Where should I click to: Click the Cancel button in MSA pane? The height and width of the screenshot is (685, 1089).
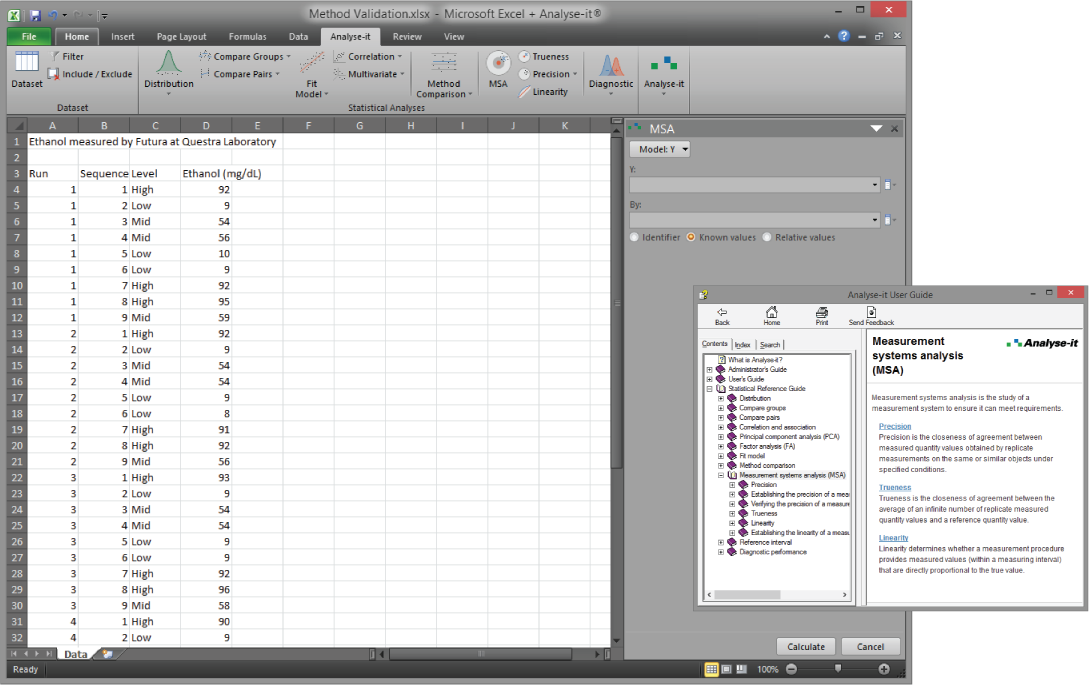pos(870,647)
